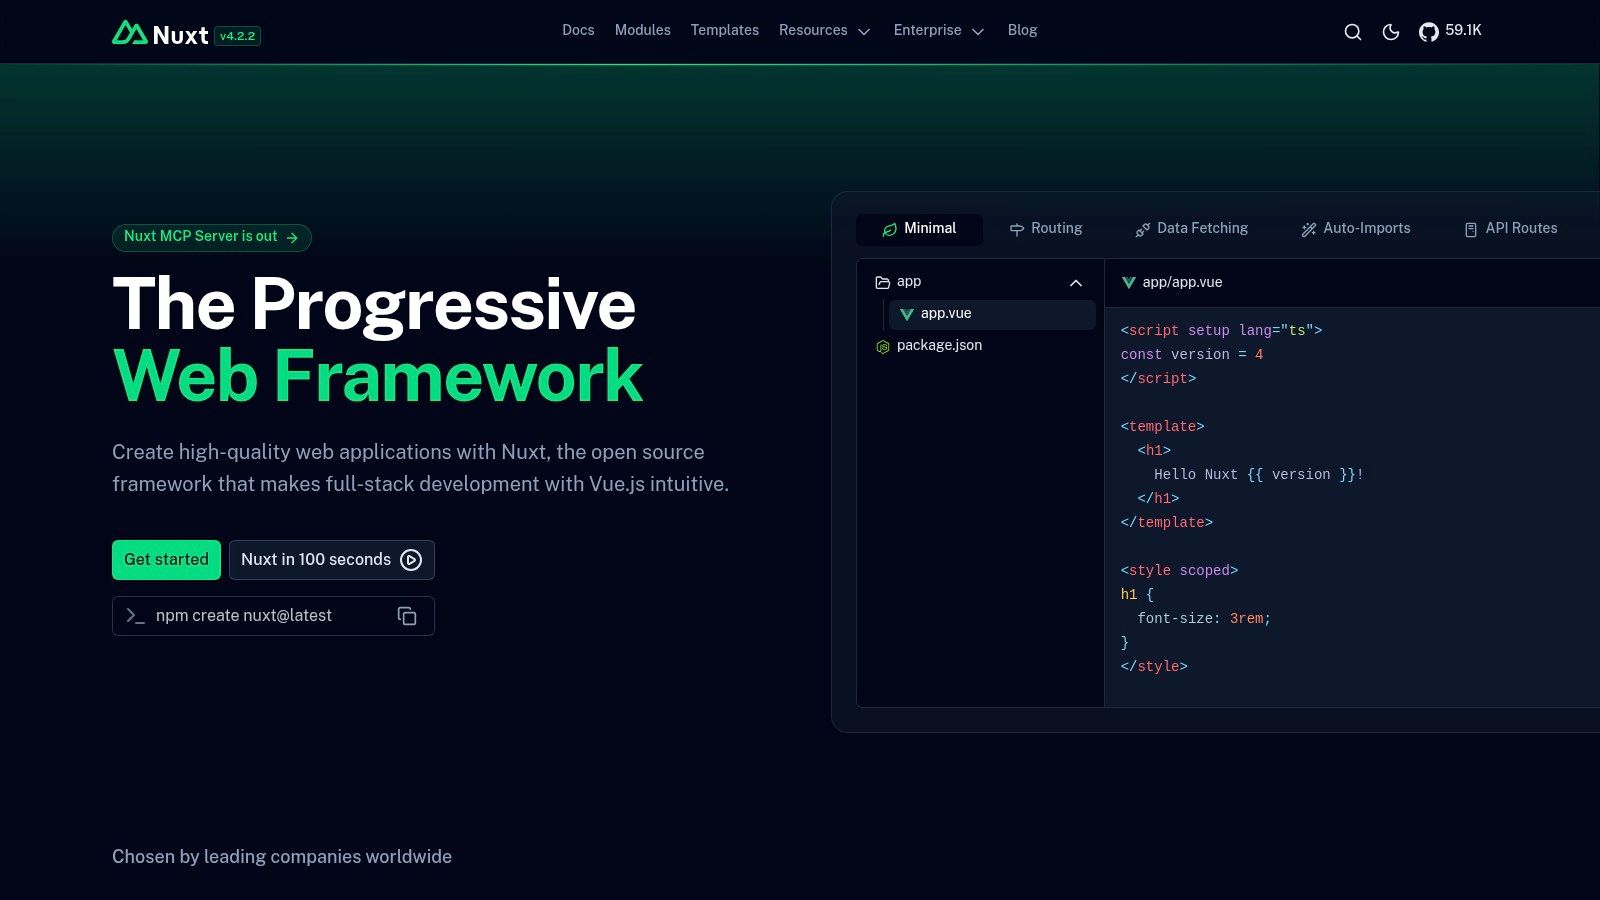Visit the Blog link
The image size is (1600, 900).
click(x=1022, y=31)
